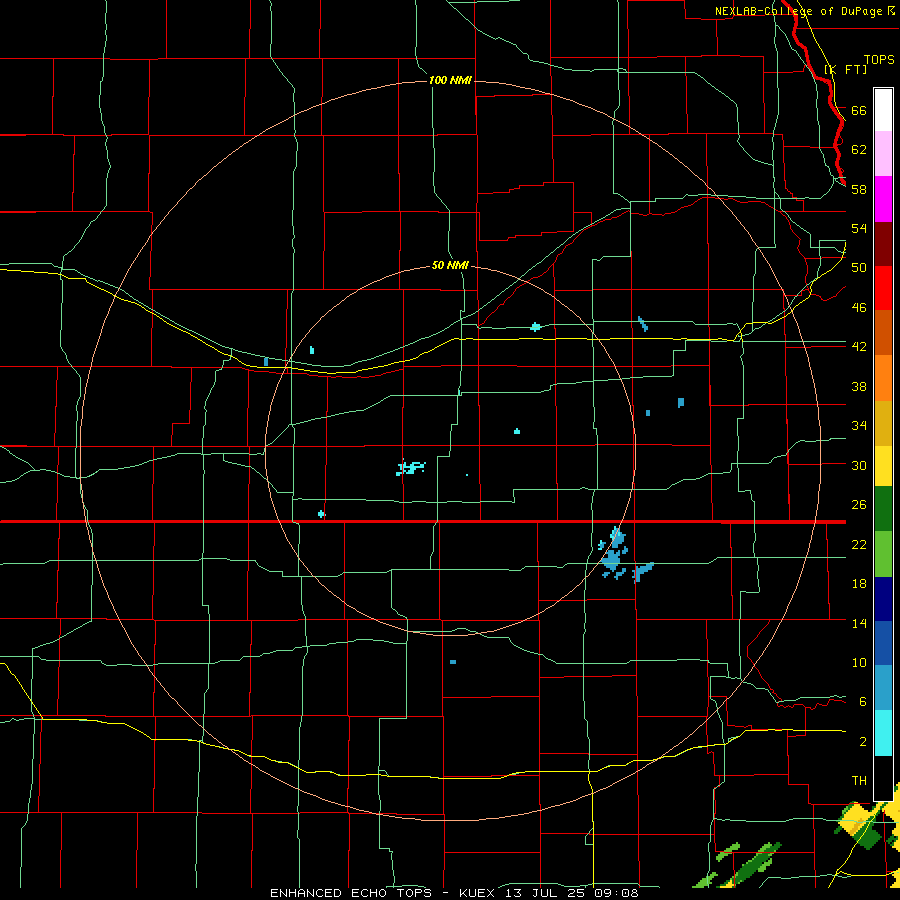Choose the light green legend swatch
The width and height of the screenshot is (900, 900).
tap(883, 554)
